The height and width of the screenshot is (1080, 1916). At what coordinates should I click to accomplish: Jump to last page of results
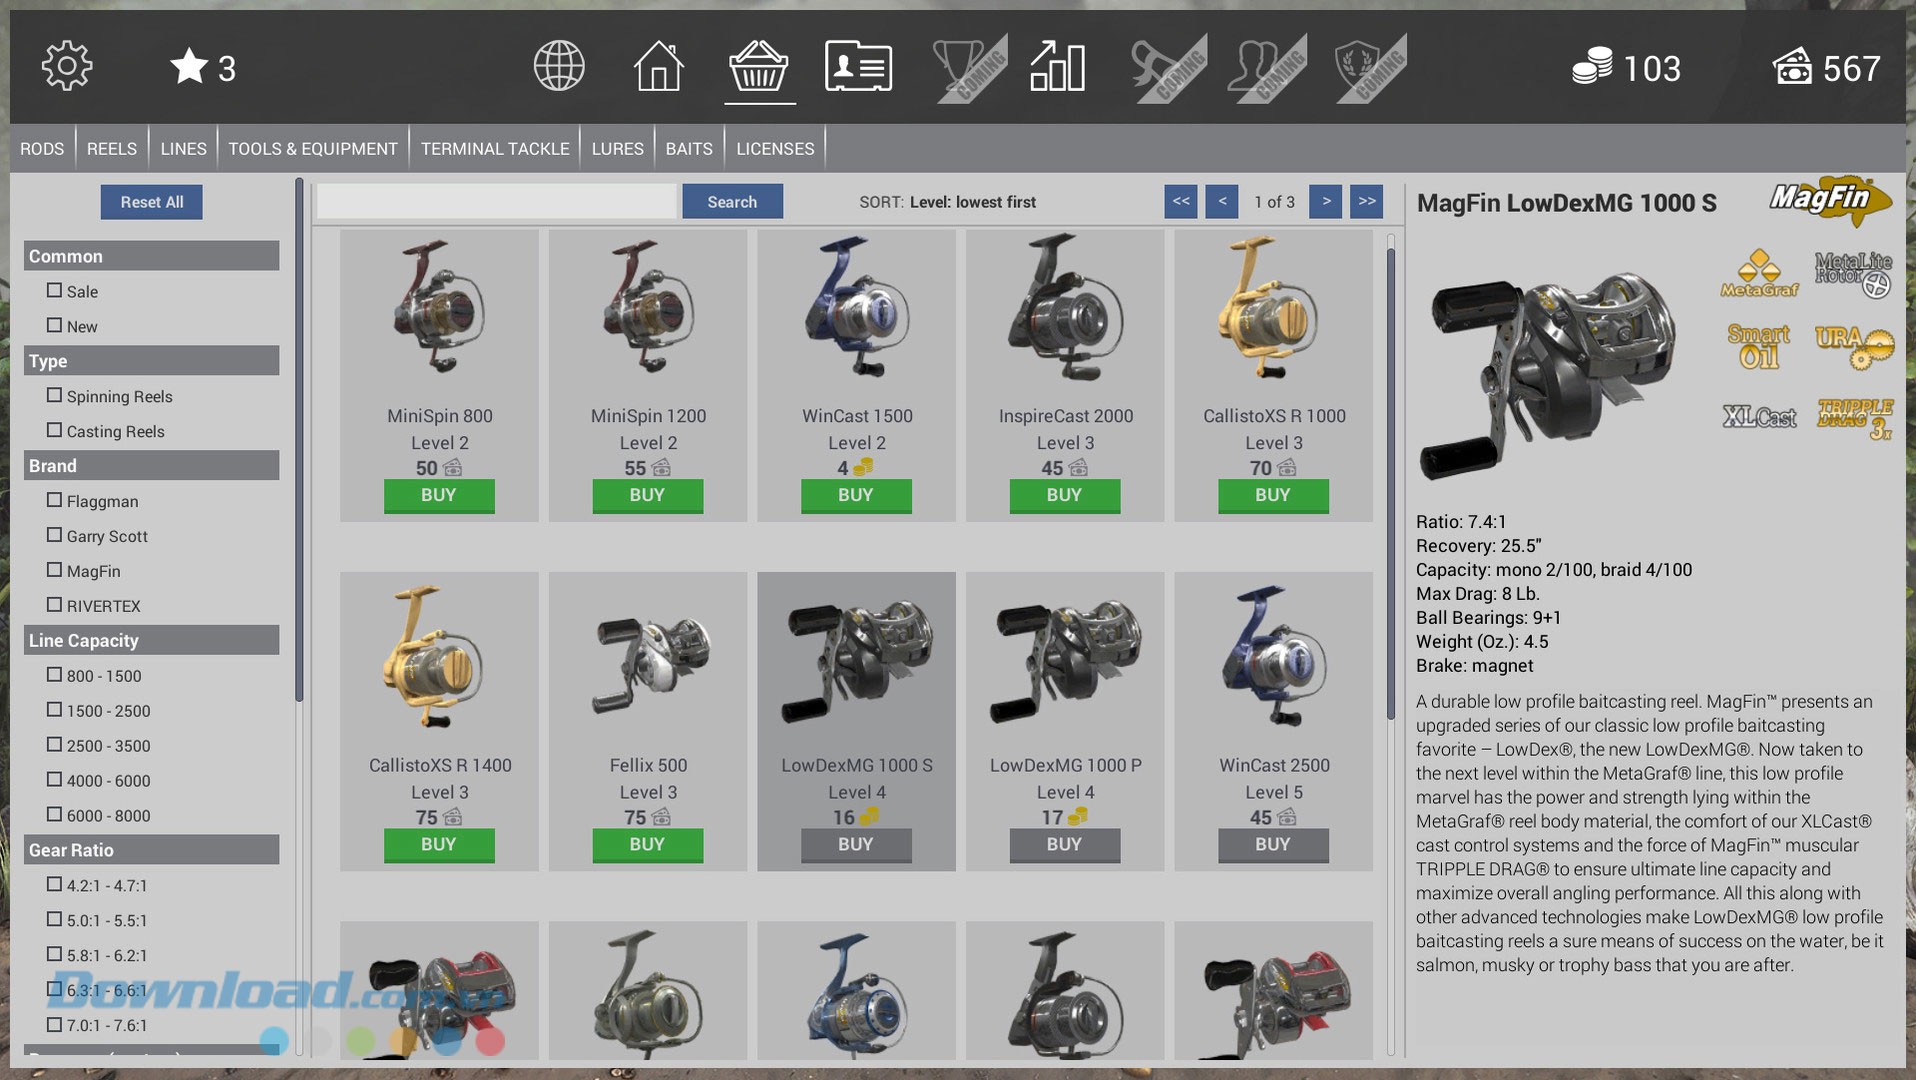point(1366,201)
